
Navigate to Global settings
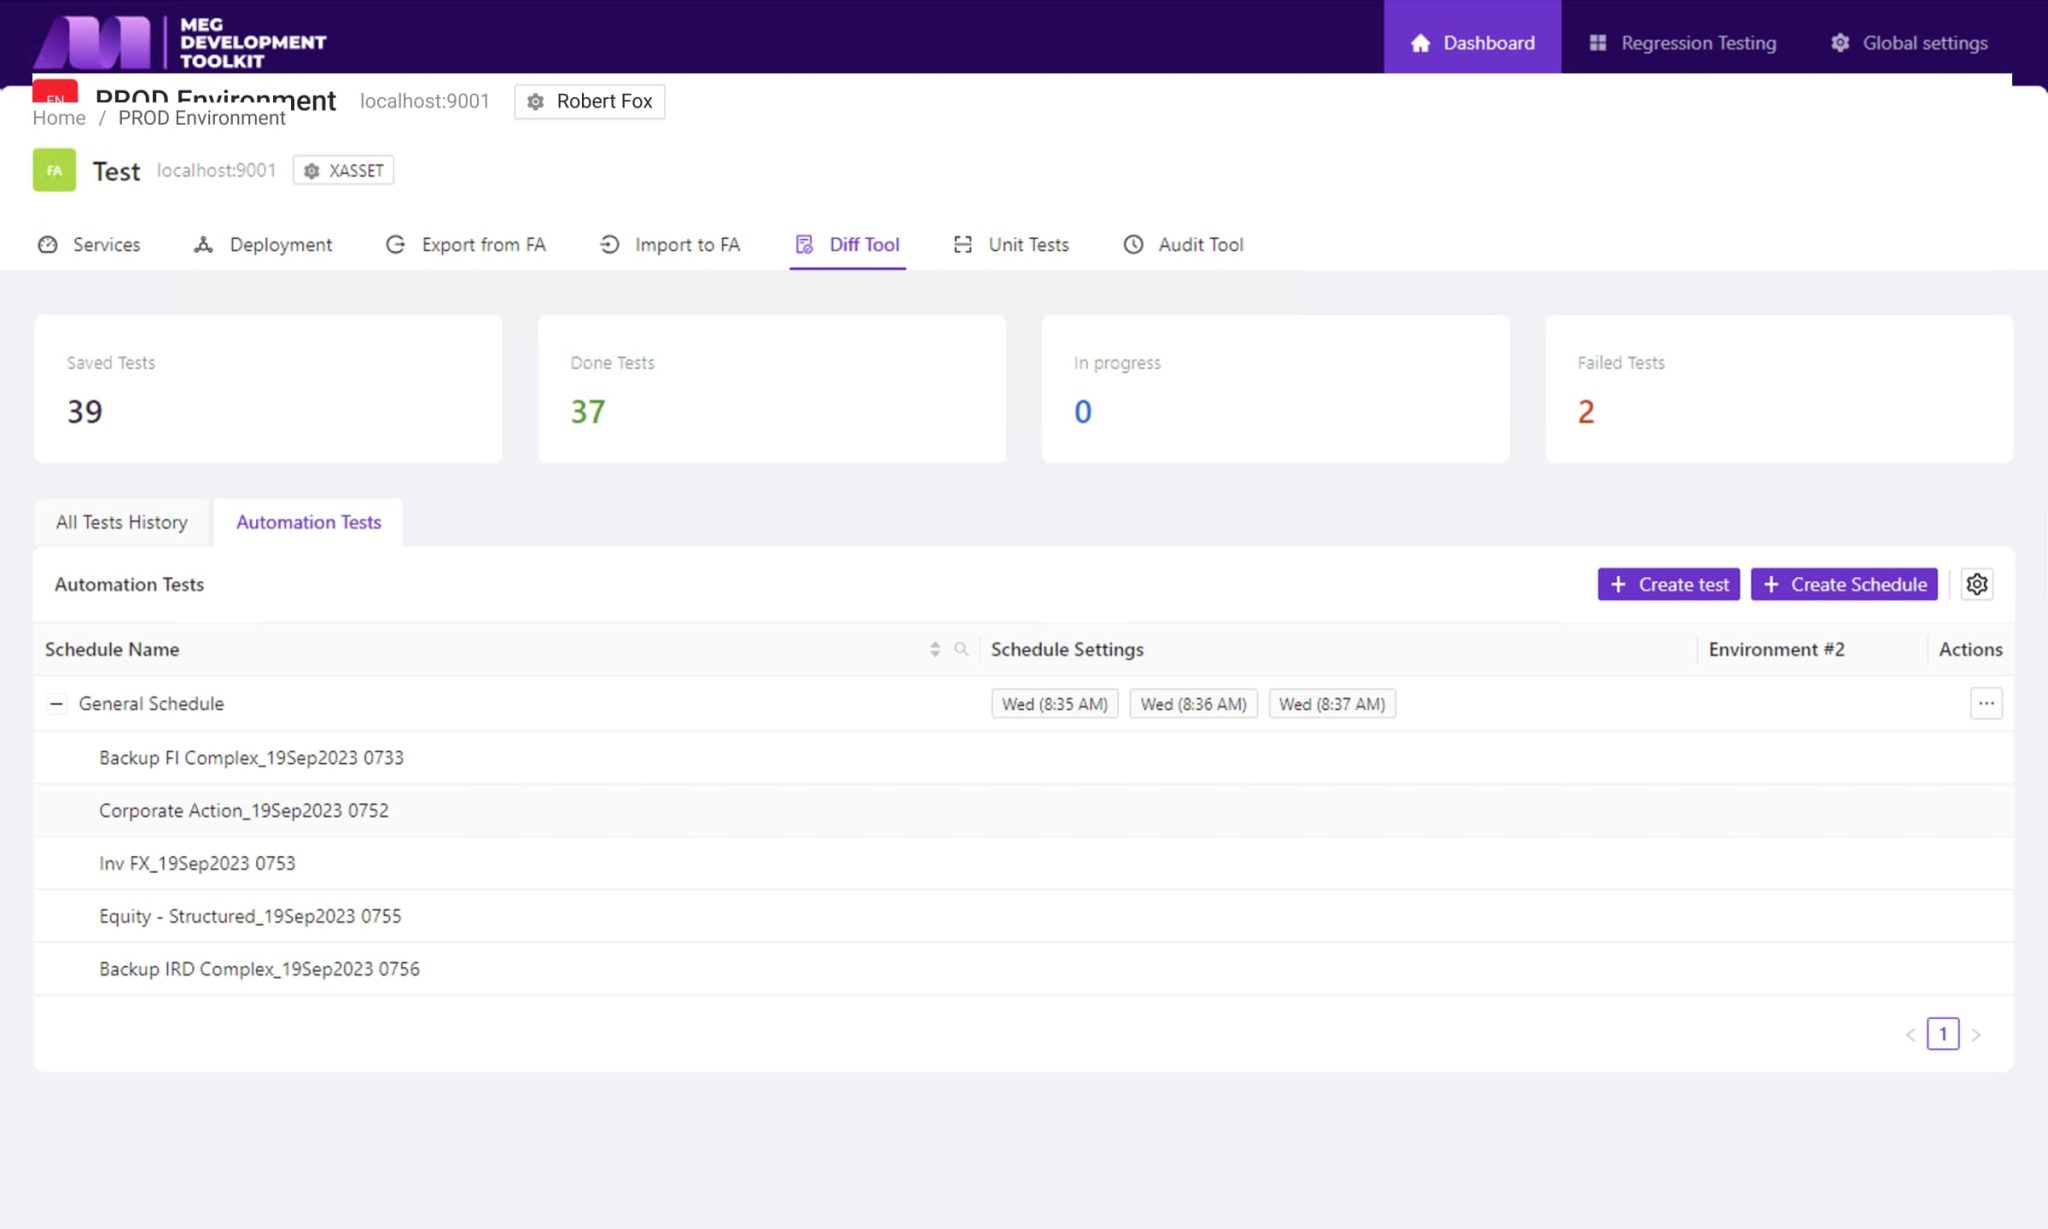coord(1907,42)
